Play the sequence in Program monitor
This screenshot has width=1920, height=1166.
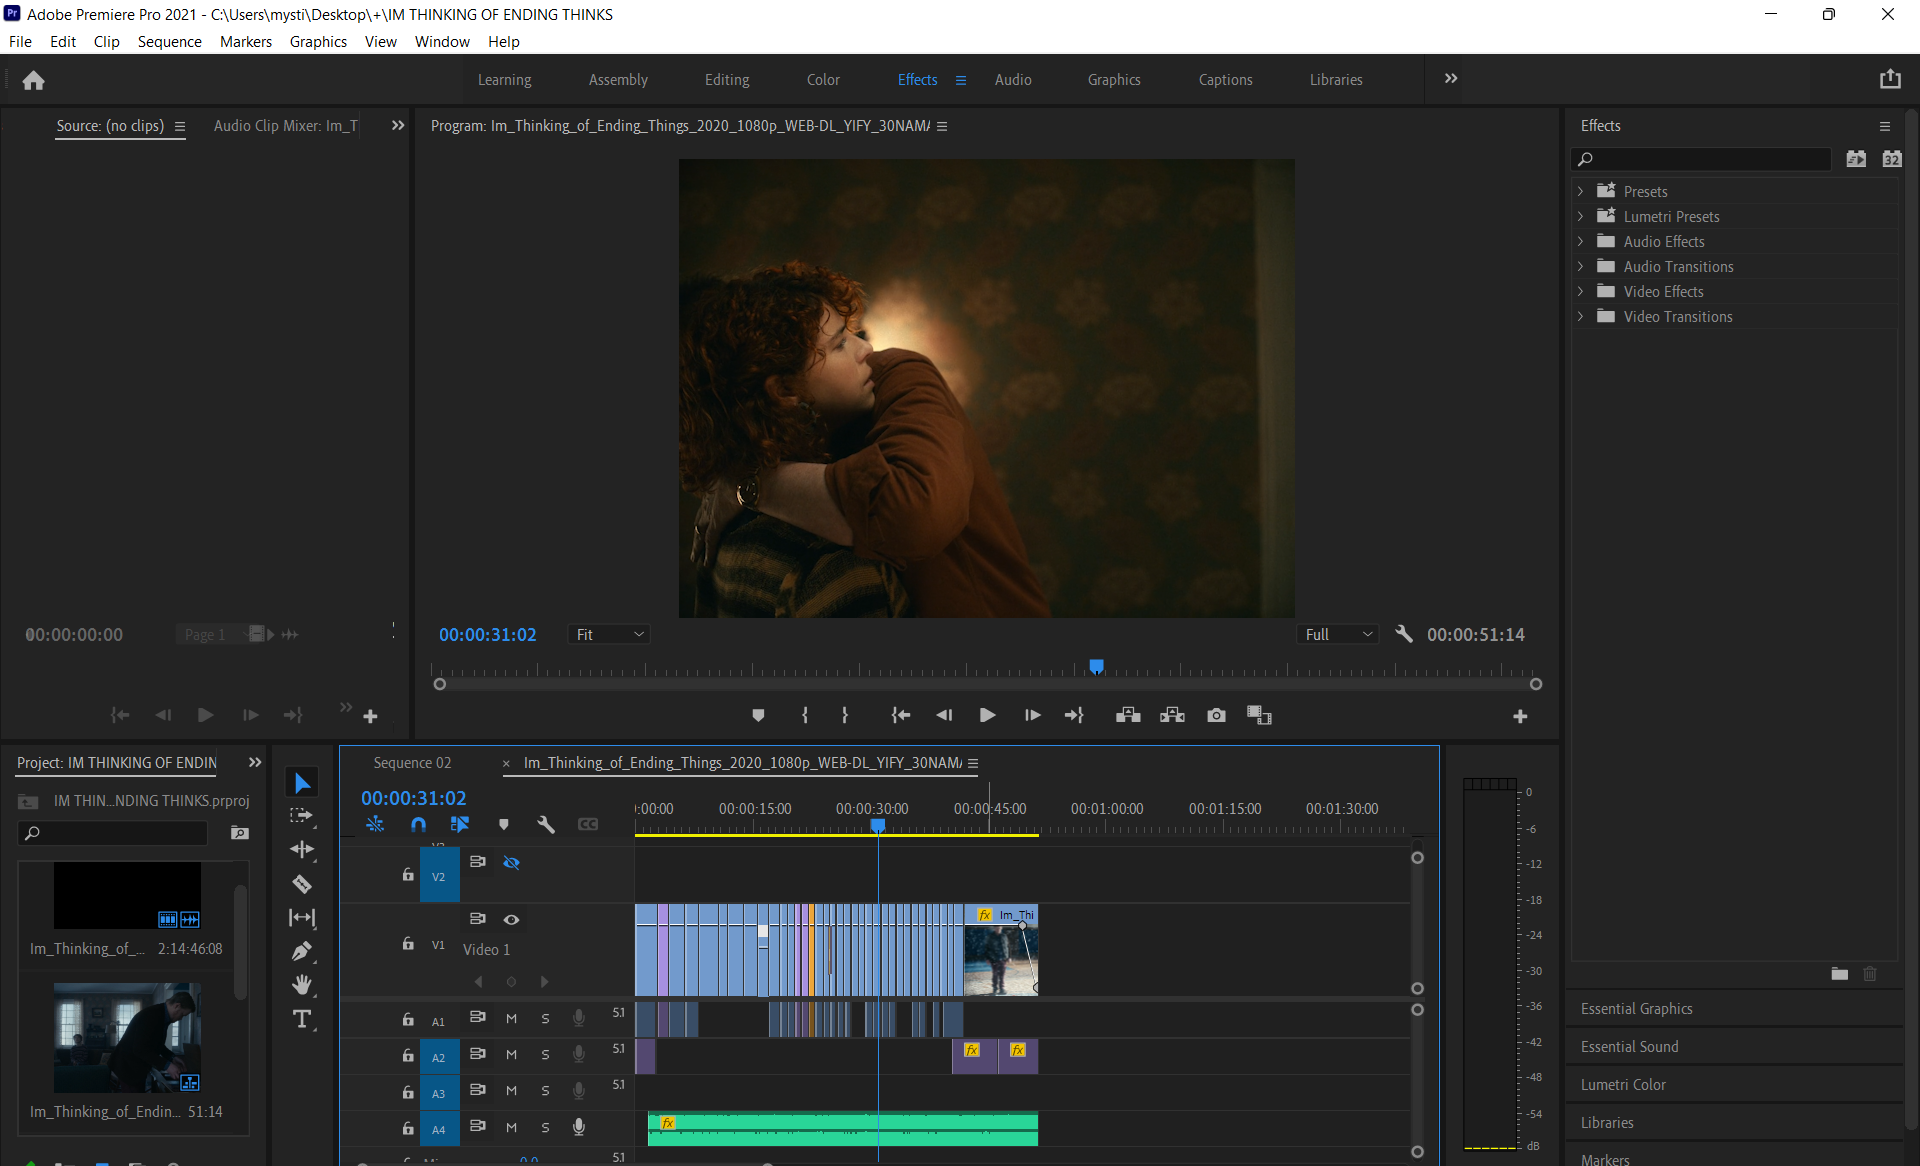click(987, 716)
